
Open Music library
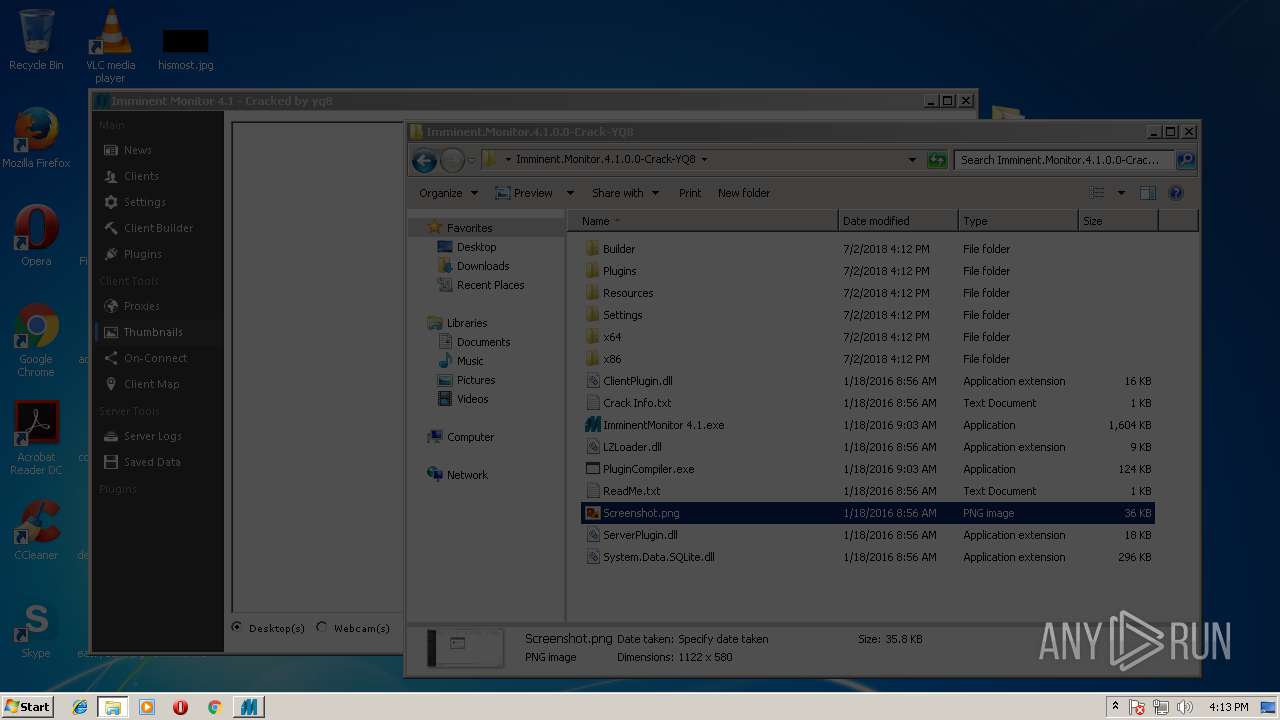[x=470, y=361]
